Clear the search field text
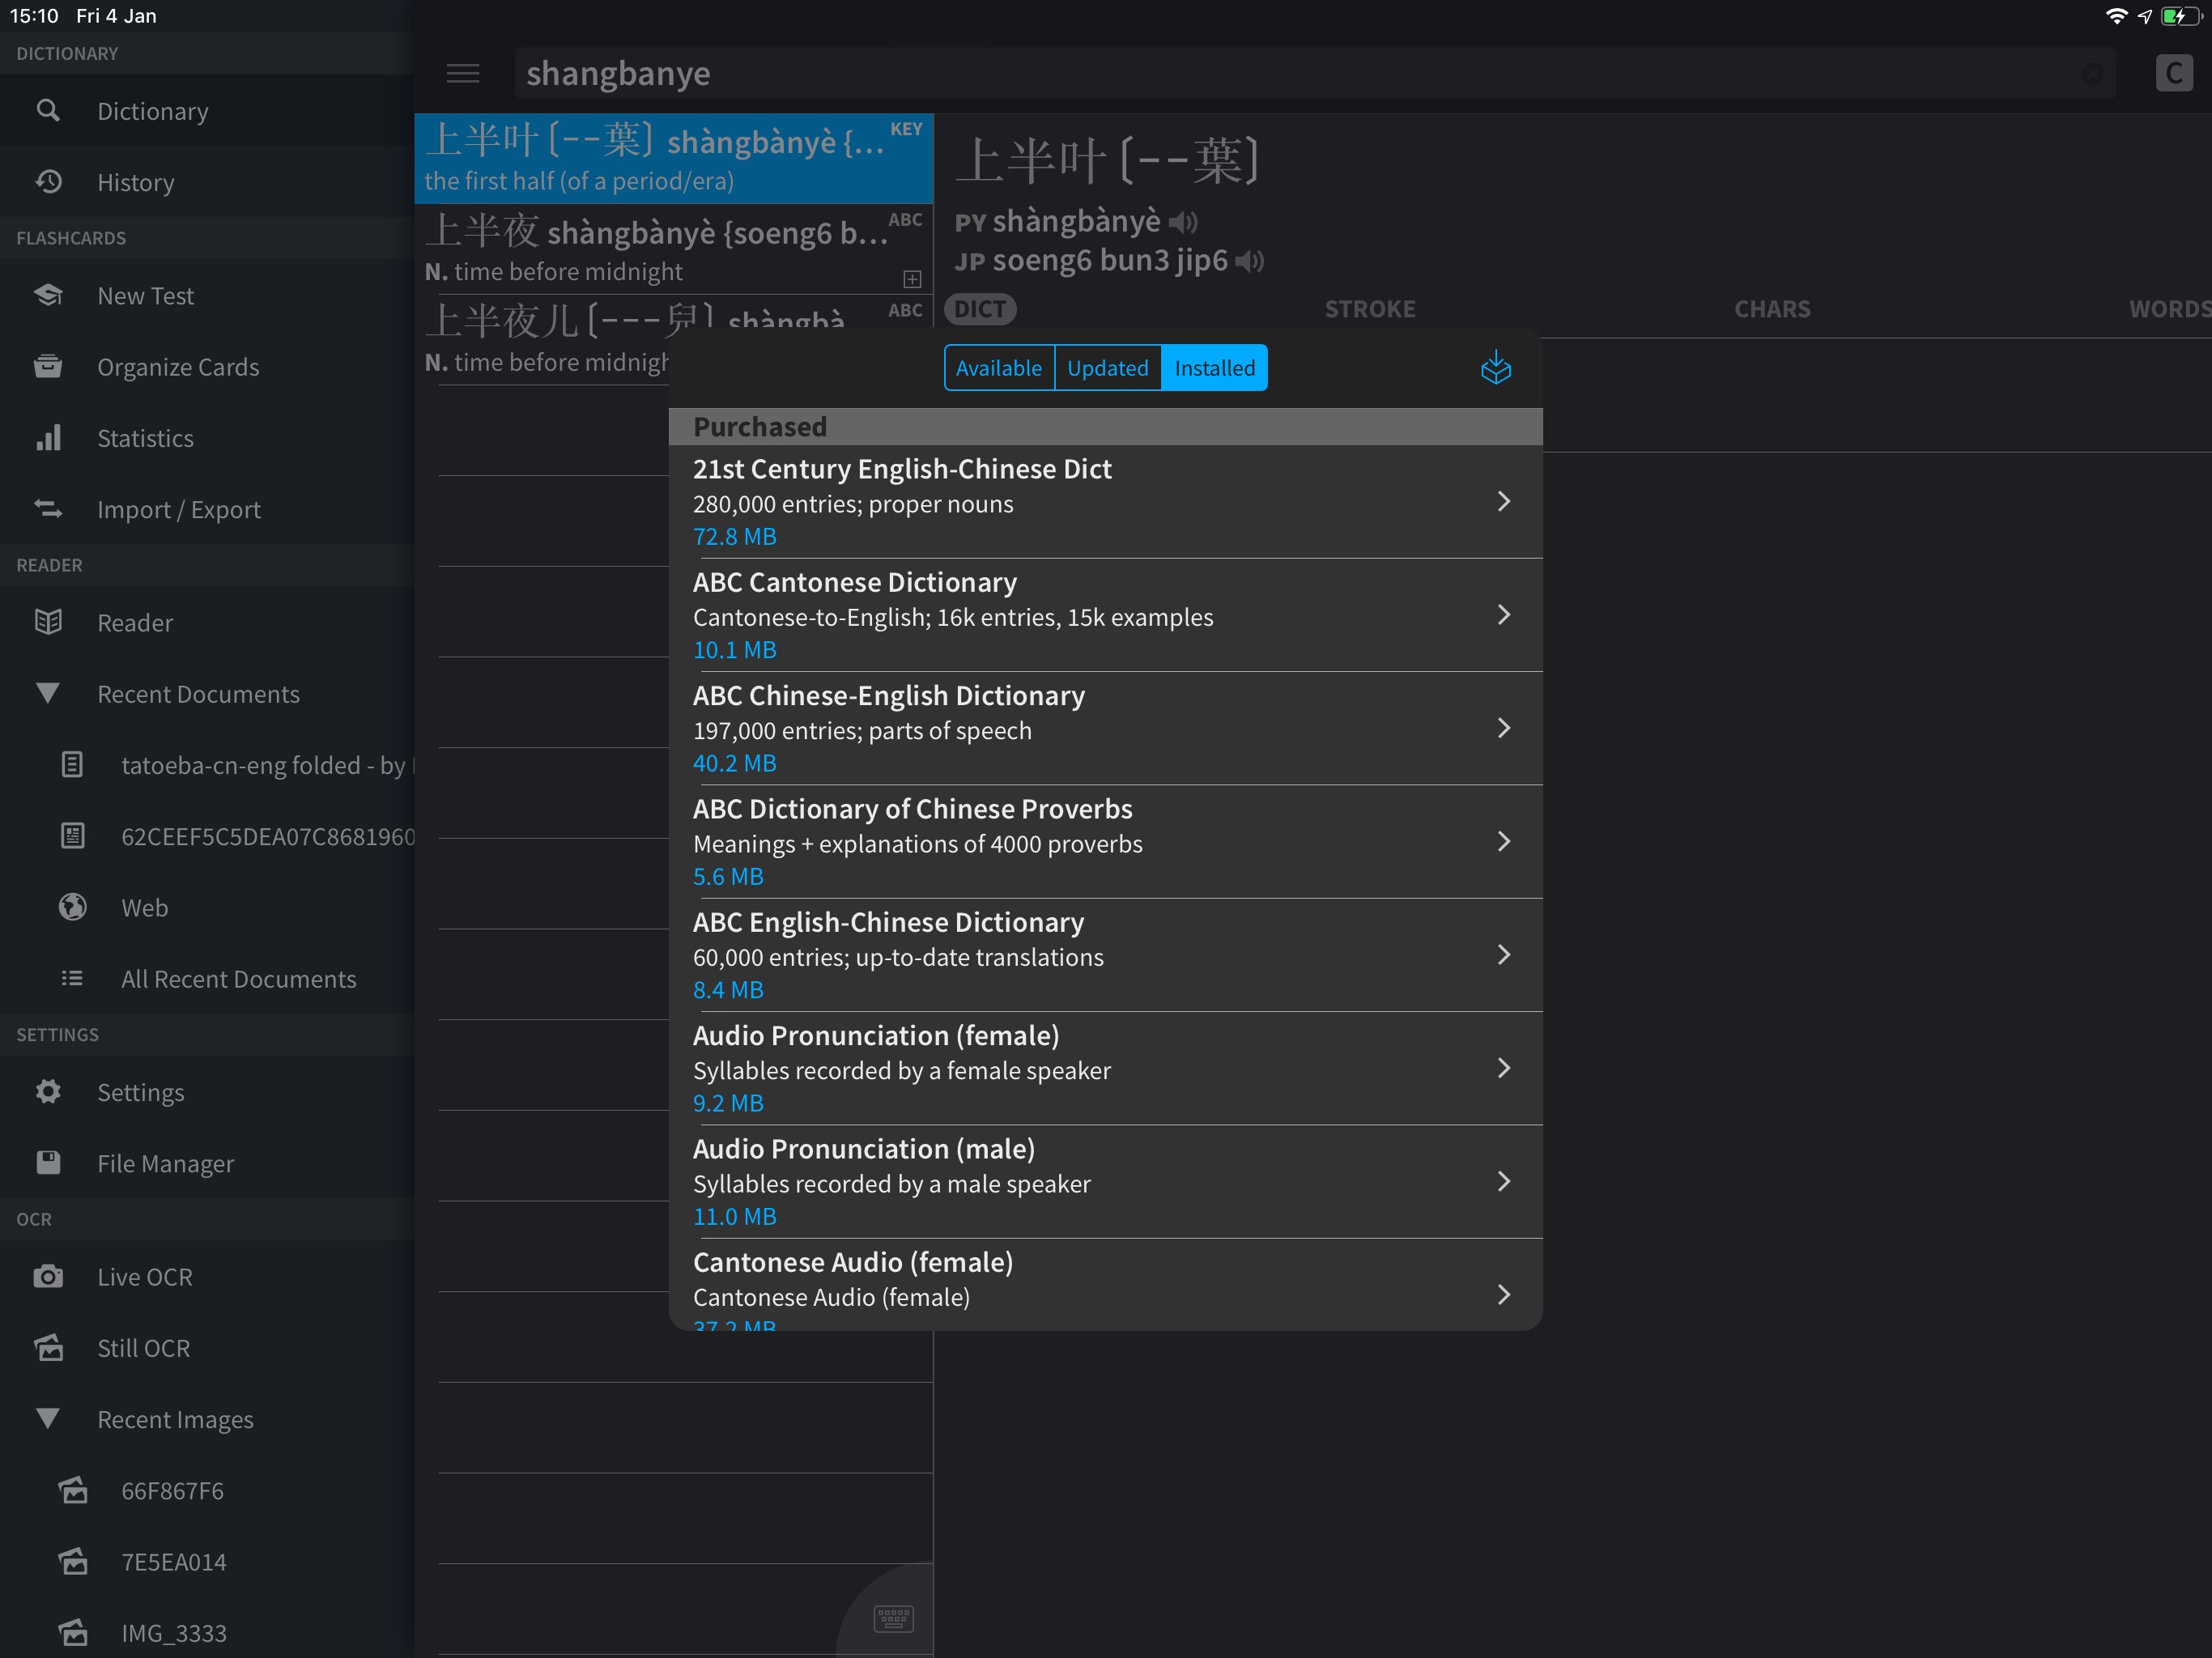 pyautogui.click(x=2092, y=74)
